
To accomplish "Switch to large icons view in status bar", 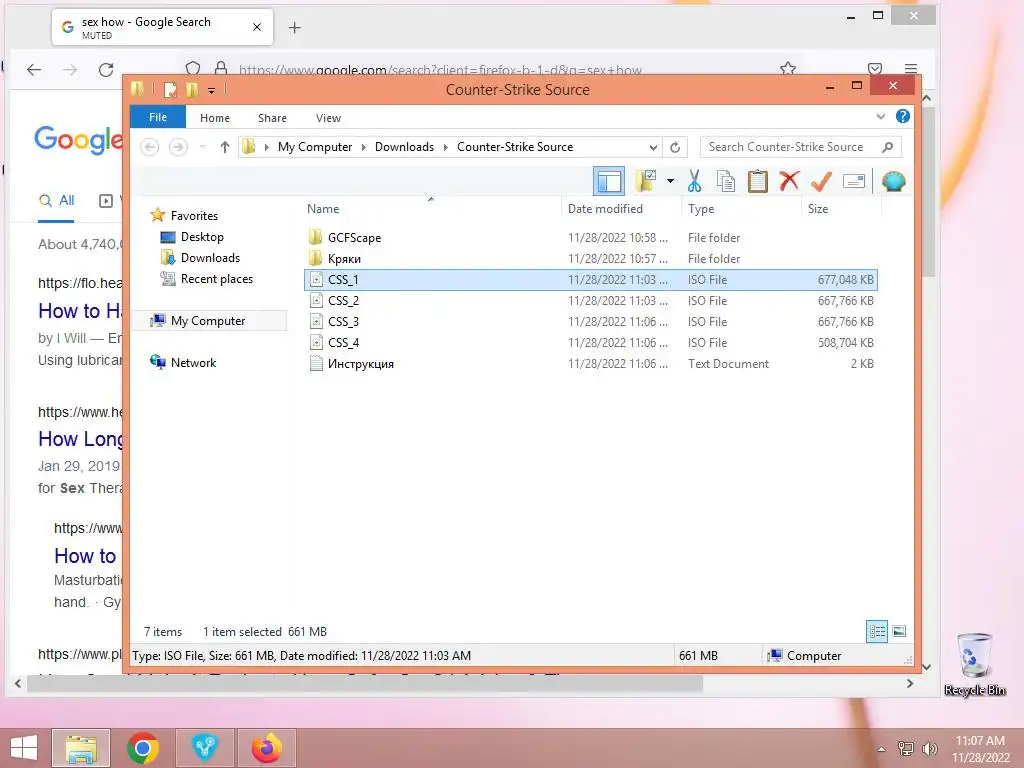I will pyautogui.click(x=899, y=631).
